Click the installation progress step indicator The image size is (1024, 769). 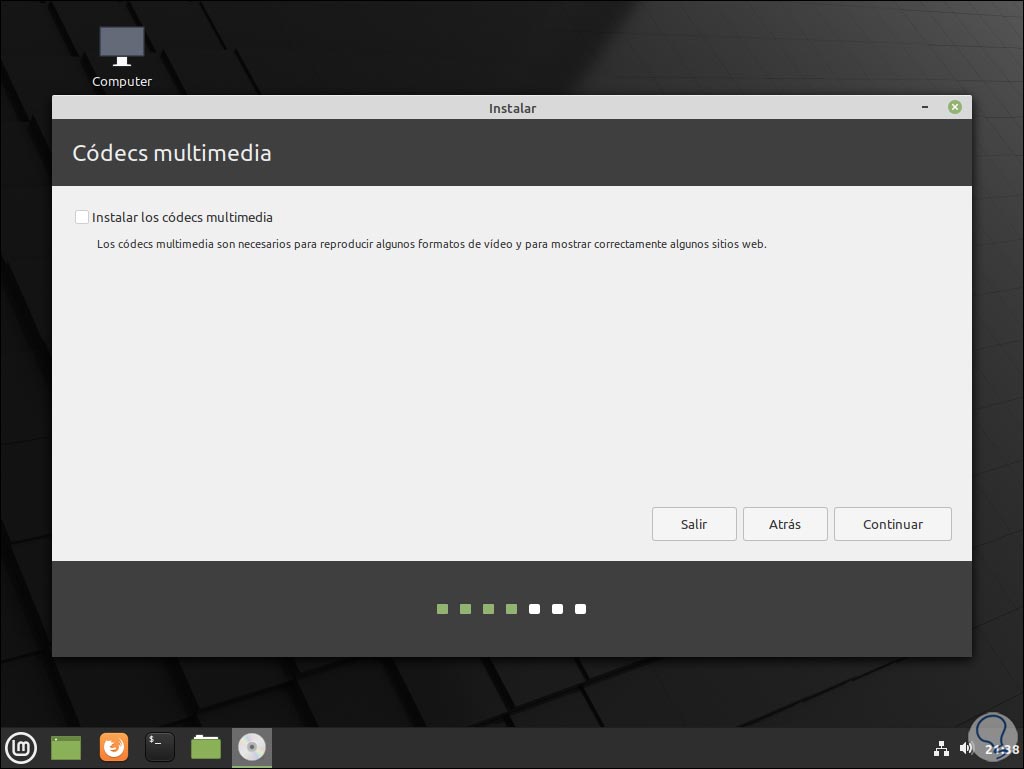click(511, 608)
